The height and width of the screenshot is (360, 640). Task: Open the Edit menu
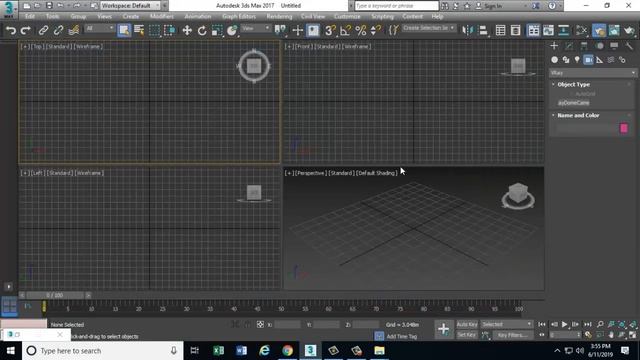pos(30,16)
